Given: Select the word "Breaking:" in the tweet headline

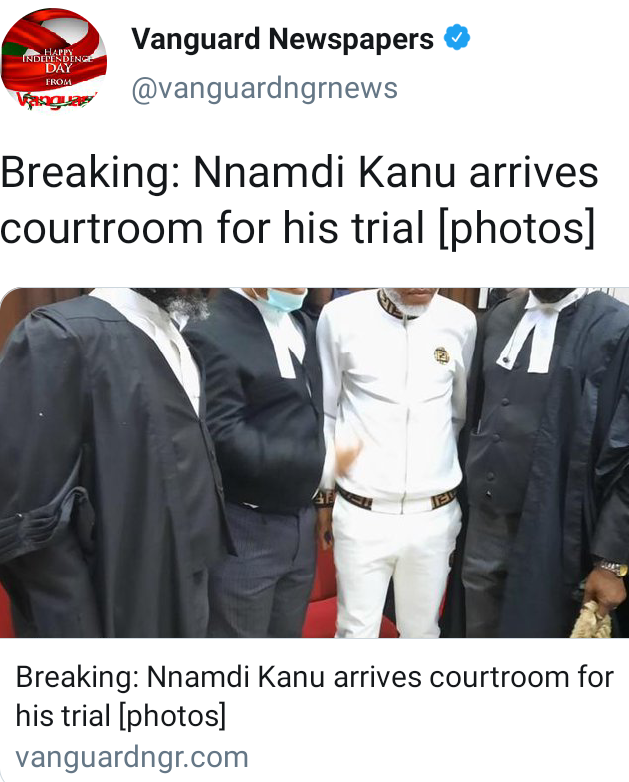Looking at the screenshot, I should coord(90,174).
